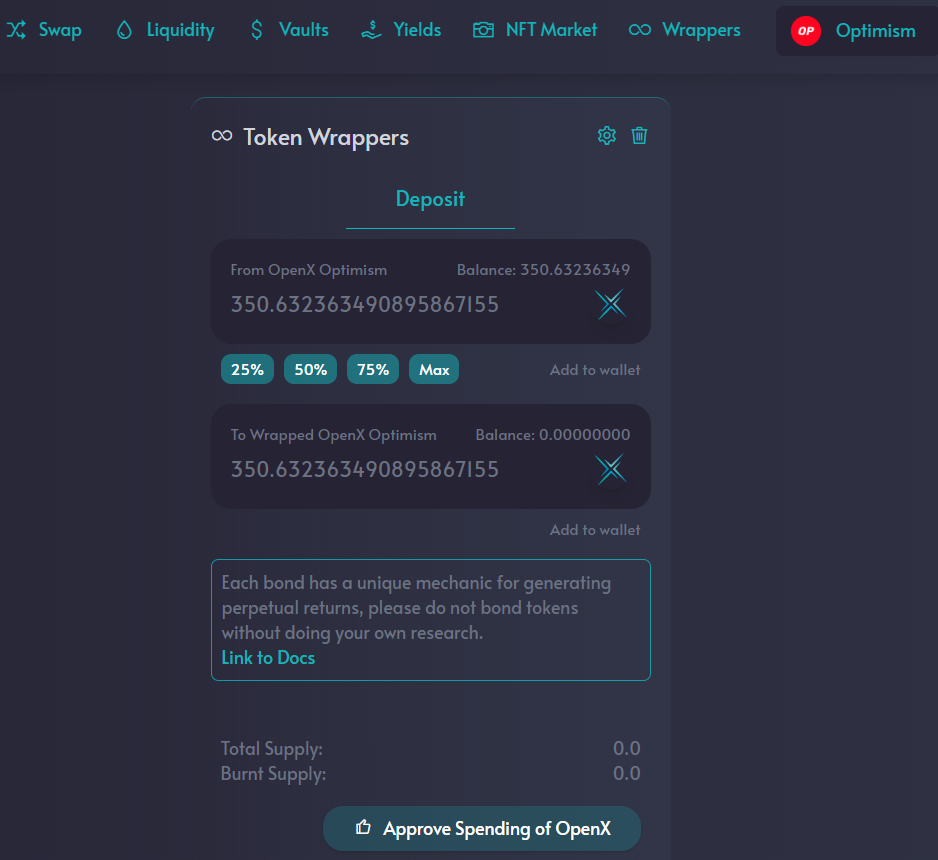The width and height of the screenshot is (938, 860).
Task: Click the Swap shuffle arrows icon
Action: point(16,30)
